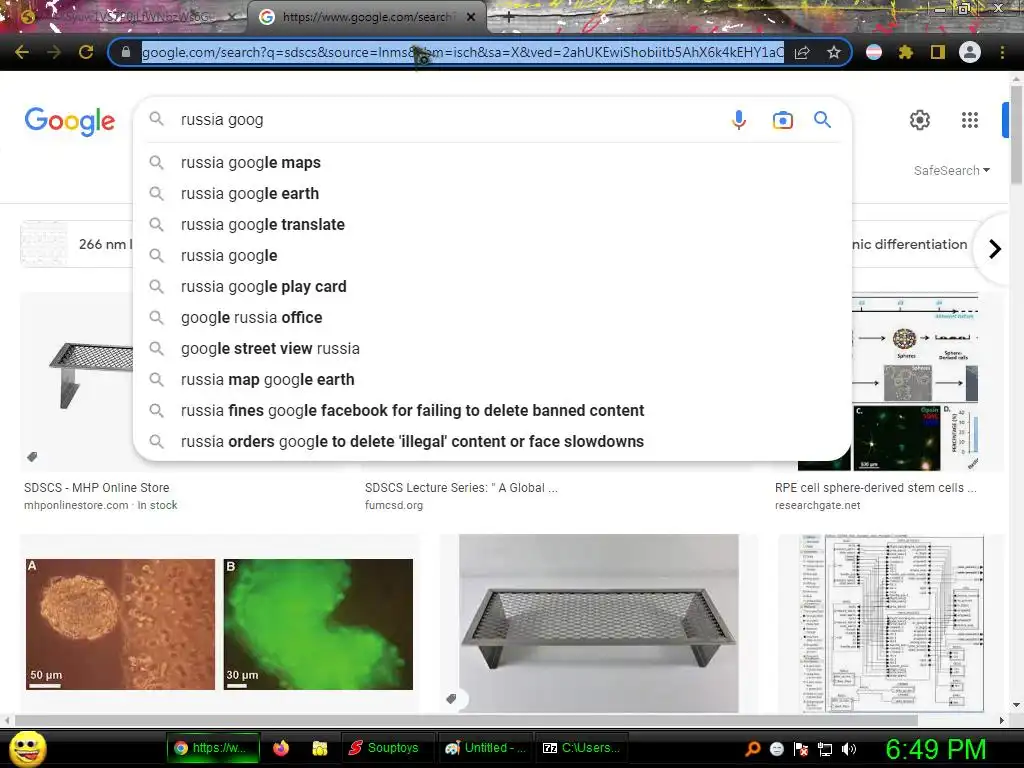Open 'SDSCS - MHP Online Store' result
The width and height of the screenshot is (1024, 768).
click(x=97, y=488)
